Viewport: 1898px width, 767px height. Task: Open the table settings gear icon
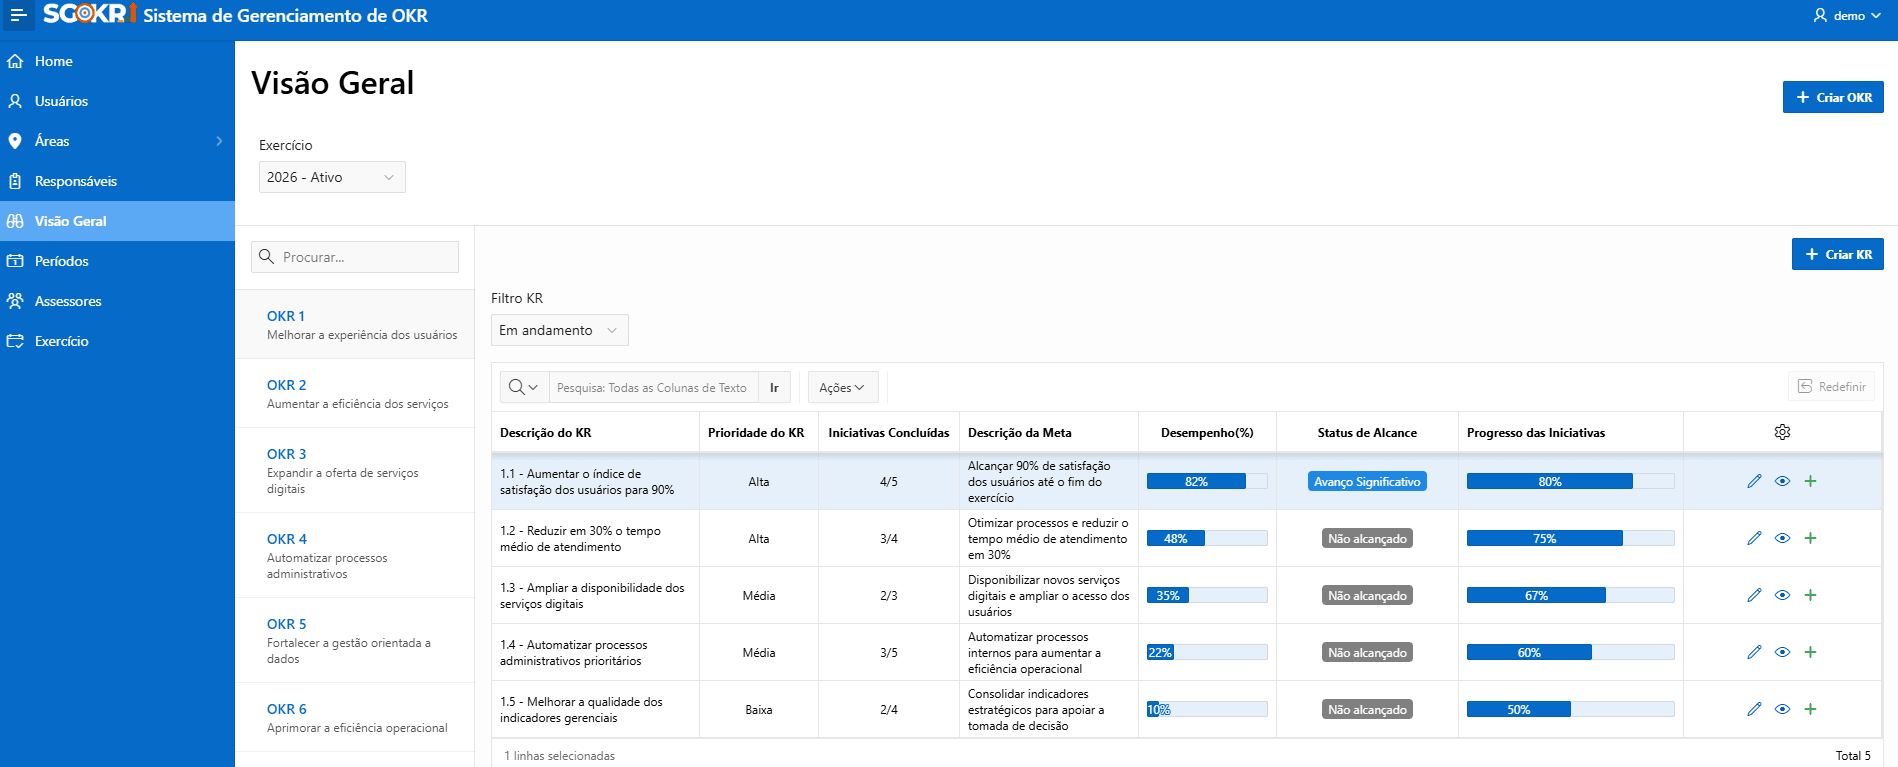1782,432
